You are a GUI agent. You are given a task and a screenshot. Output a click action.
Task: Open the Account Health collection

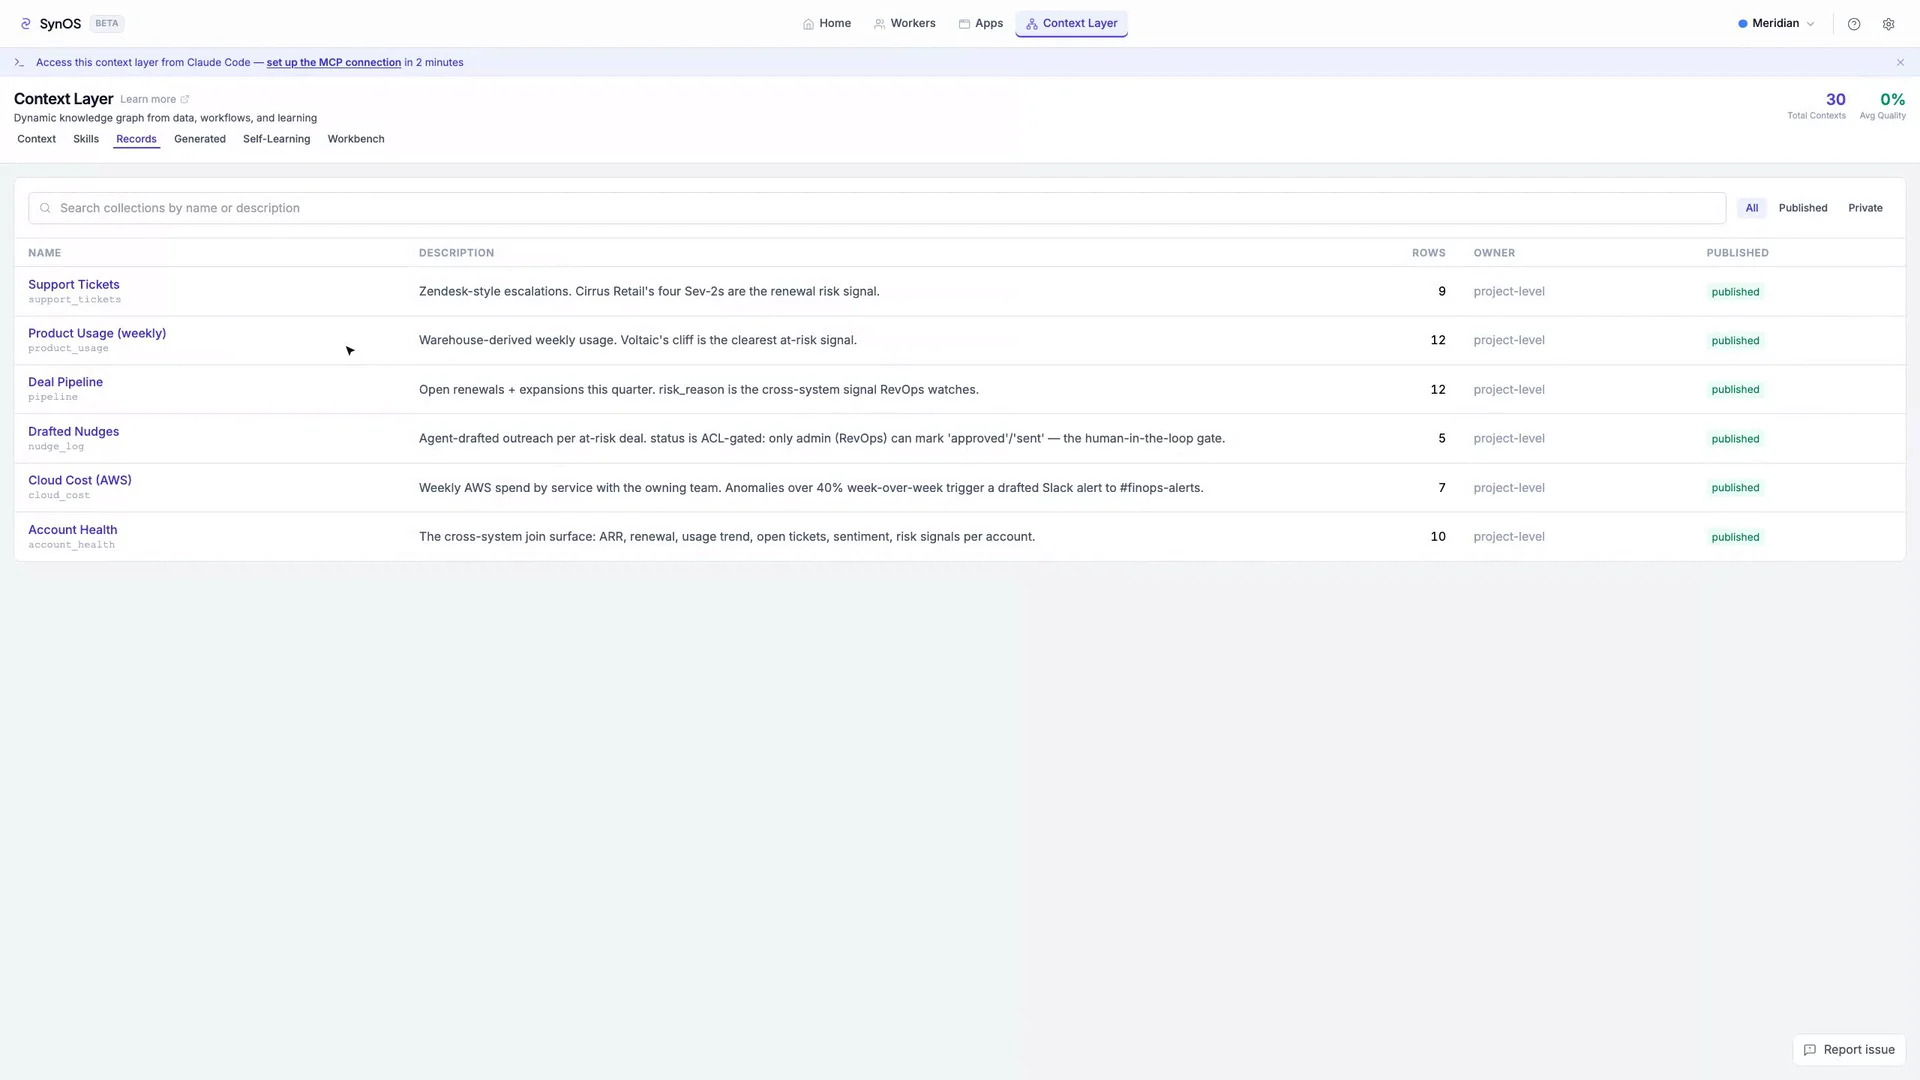click(72, 530)
